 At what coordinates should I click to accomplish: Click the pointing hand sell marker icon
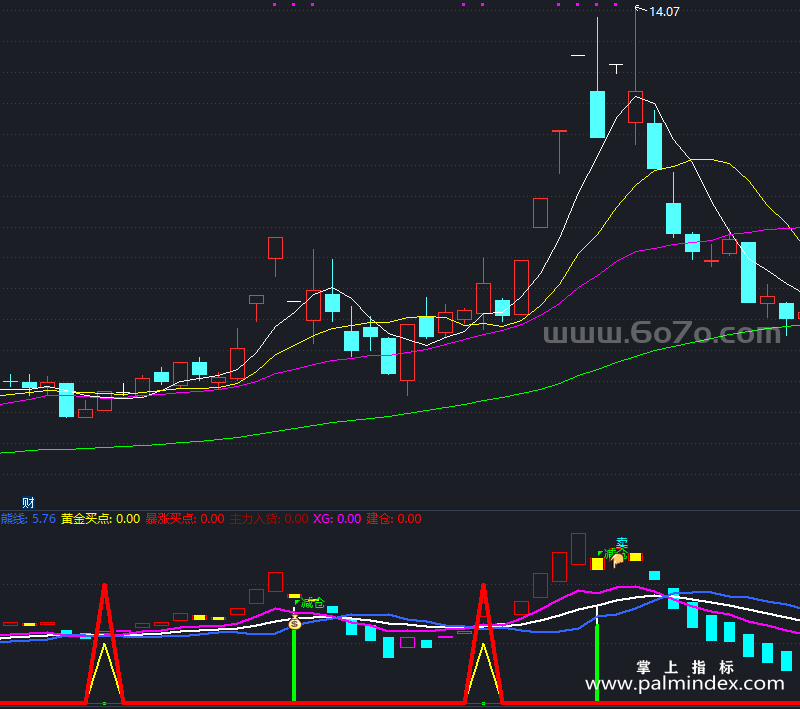pyautogui.click(x=617, y=560)
